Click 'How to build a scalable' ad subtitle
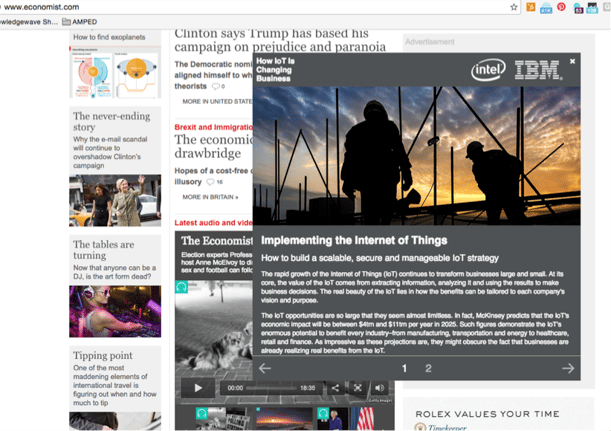 point(380,258)
